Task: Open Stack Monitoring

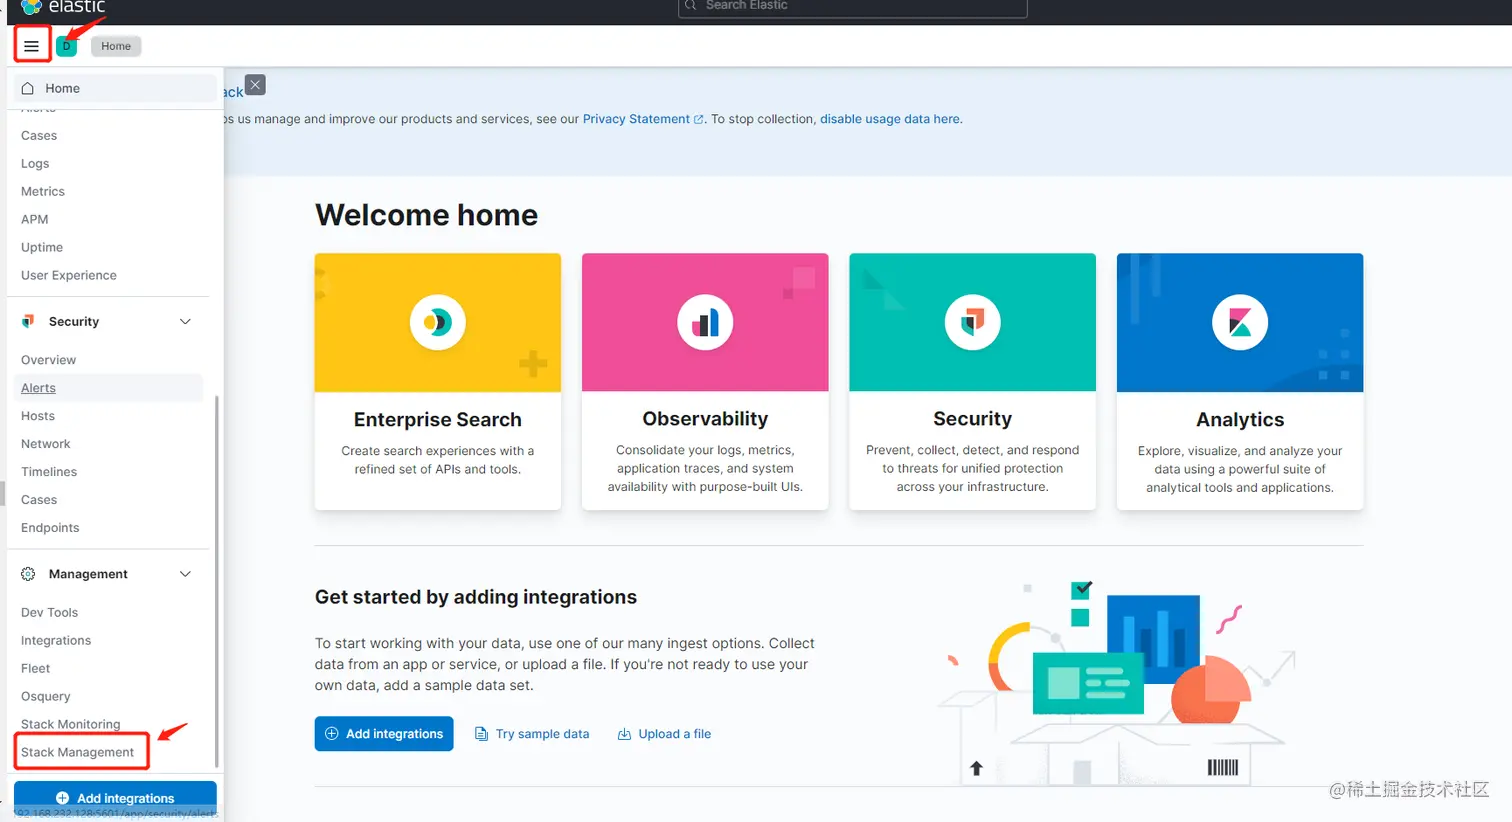Action: (x=70, y=724)
